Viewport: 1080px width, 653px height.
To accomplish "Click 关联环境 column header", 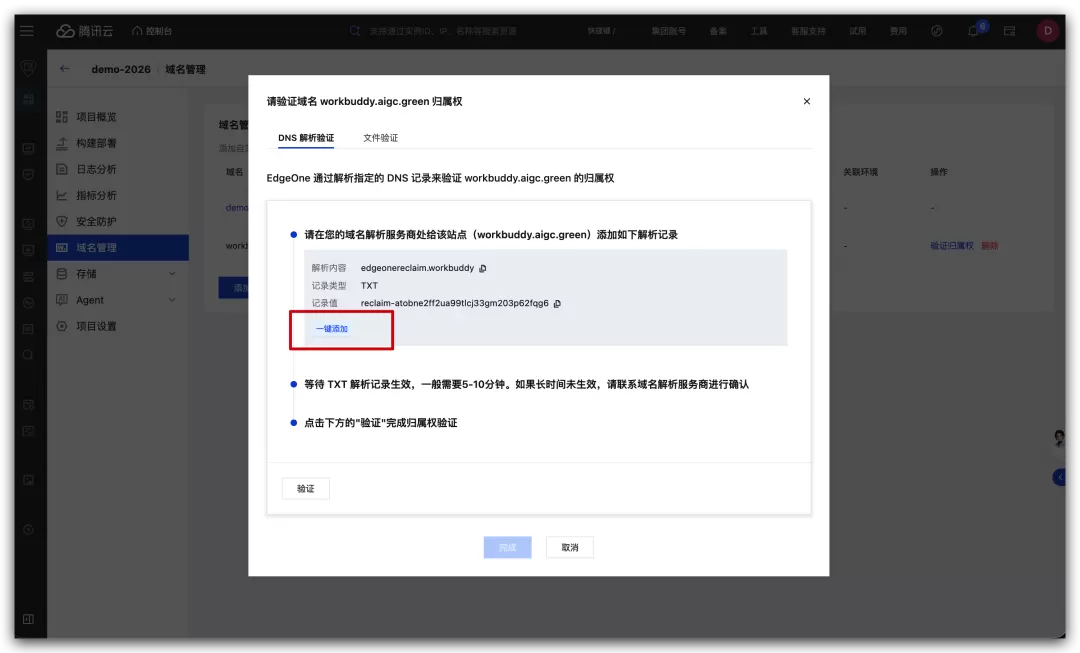I will click(860, 172).
